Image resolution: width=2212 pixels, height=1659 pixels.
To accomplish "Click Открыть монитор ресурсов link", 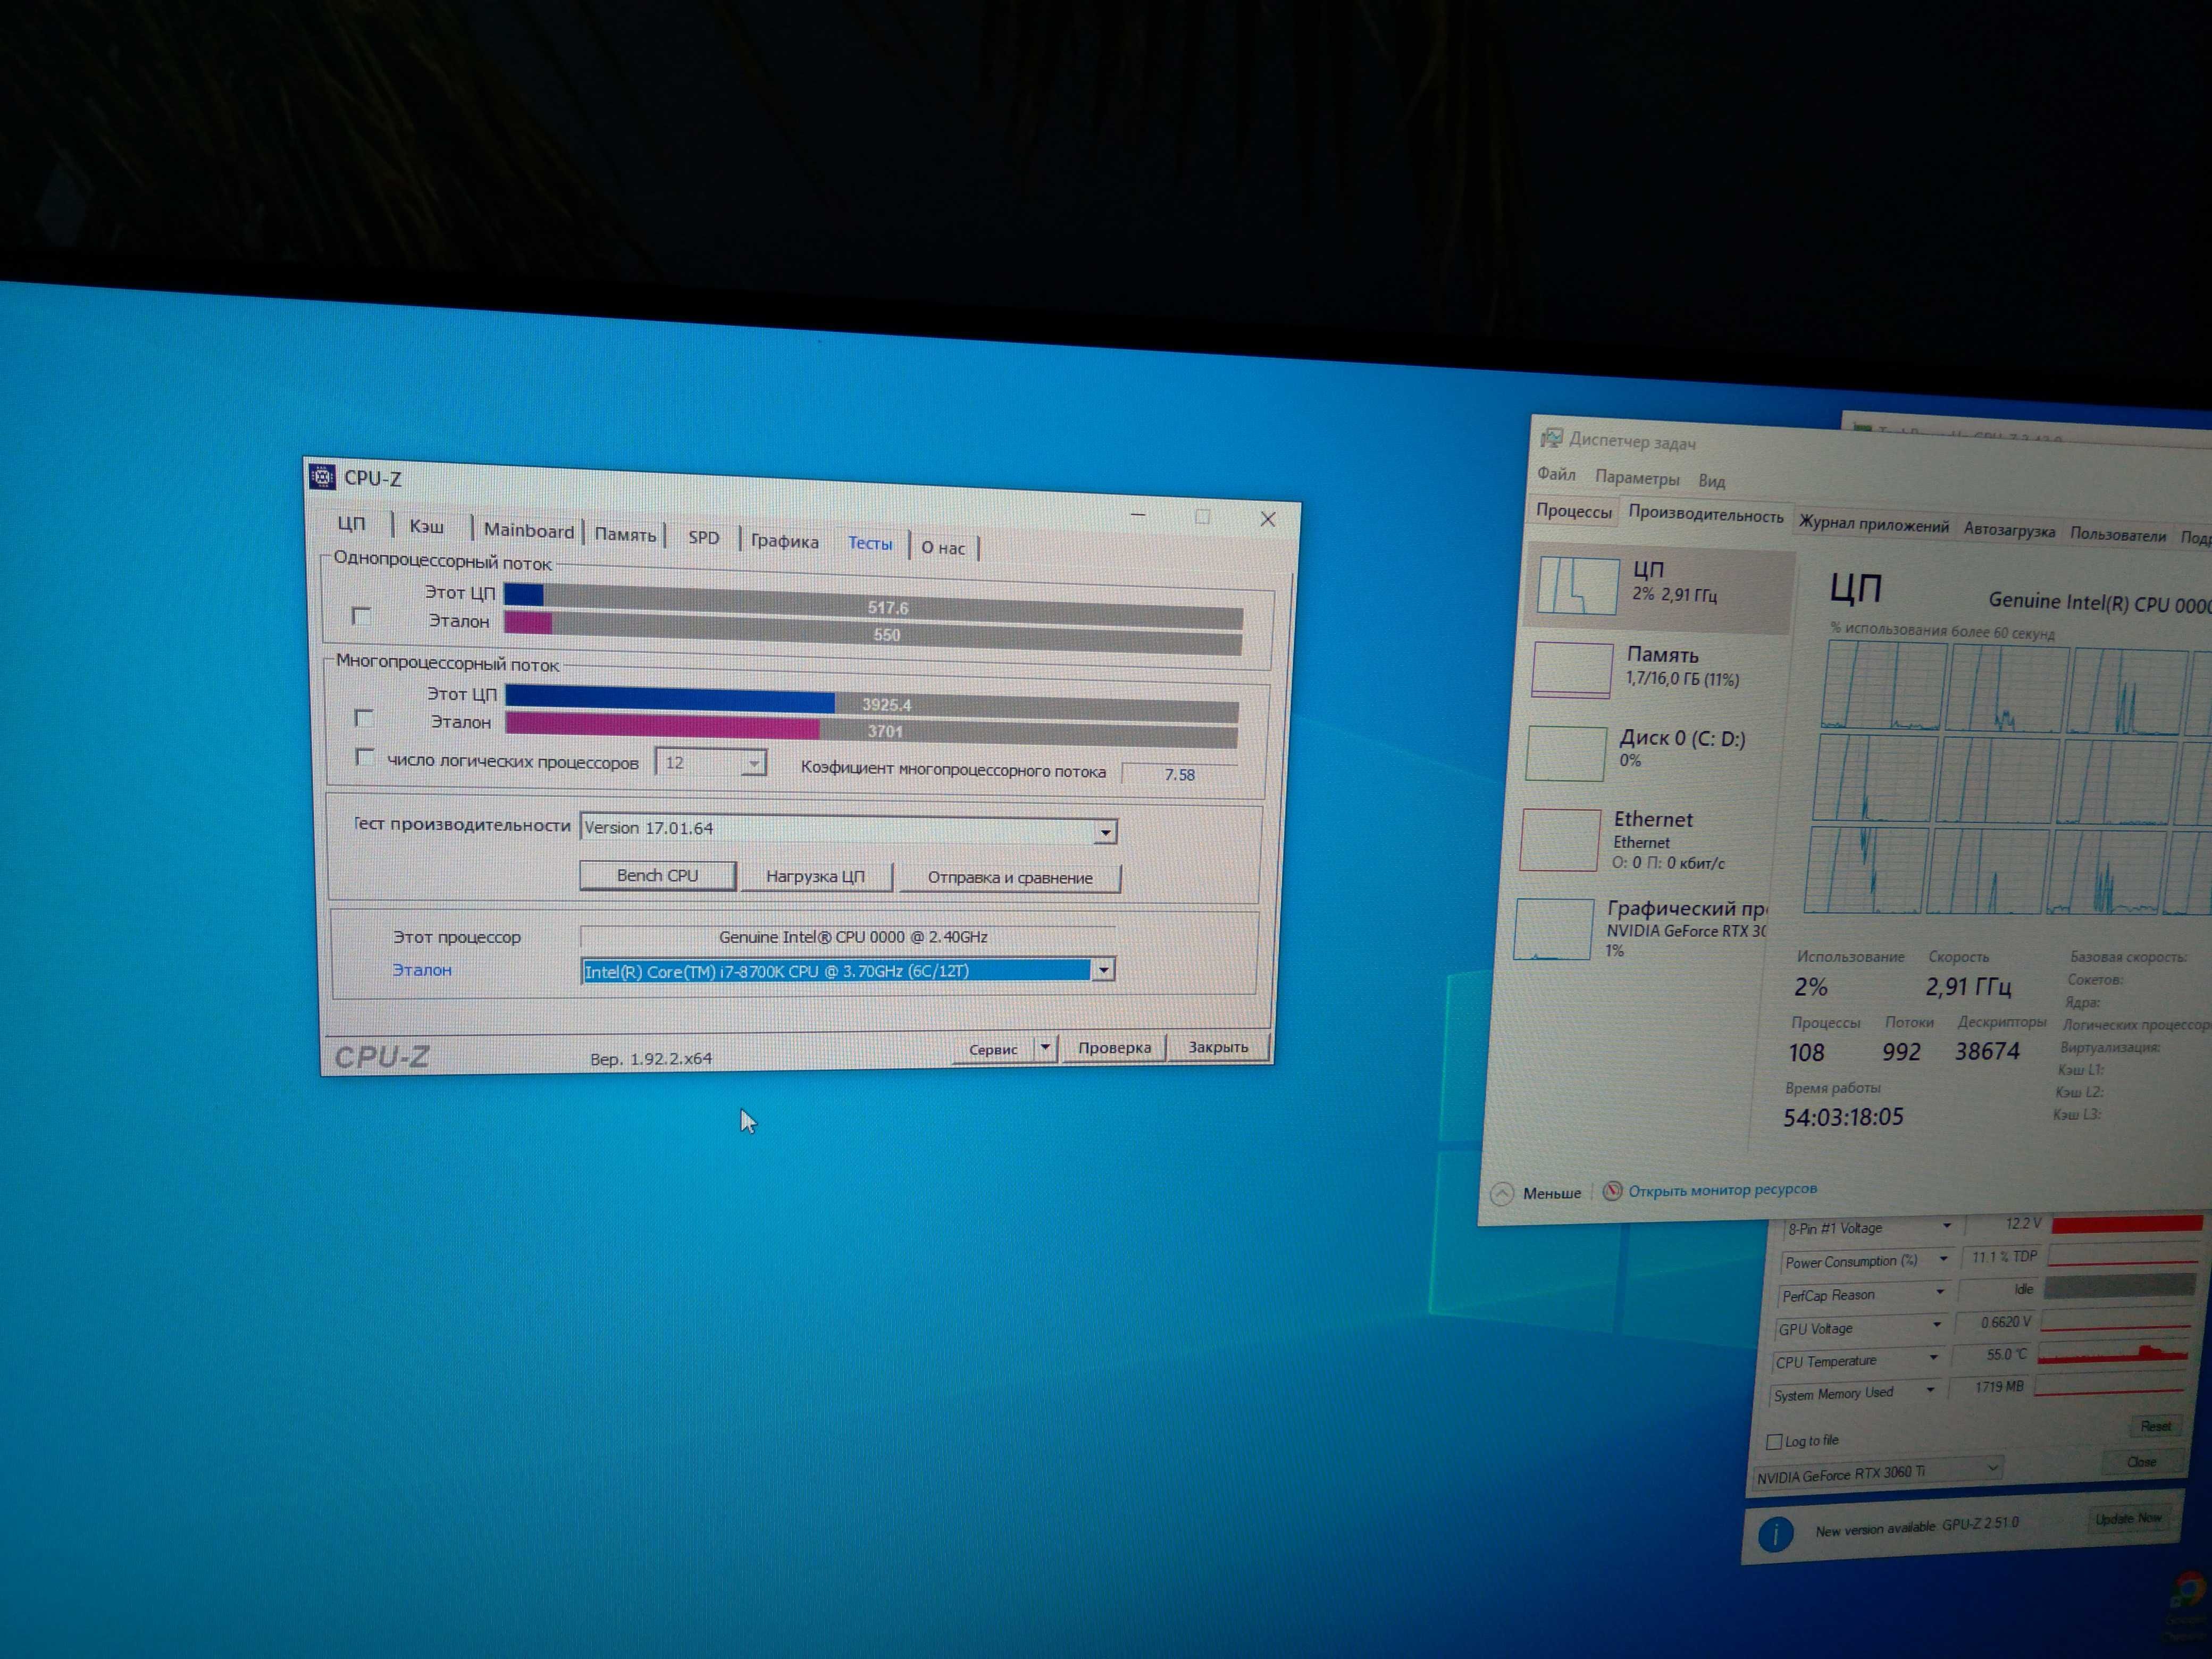I will pyautogui.click(x=1722, y=1189).
